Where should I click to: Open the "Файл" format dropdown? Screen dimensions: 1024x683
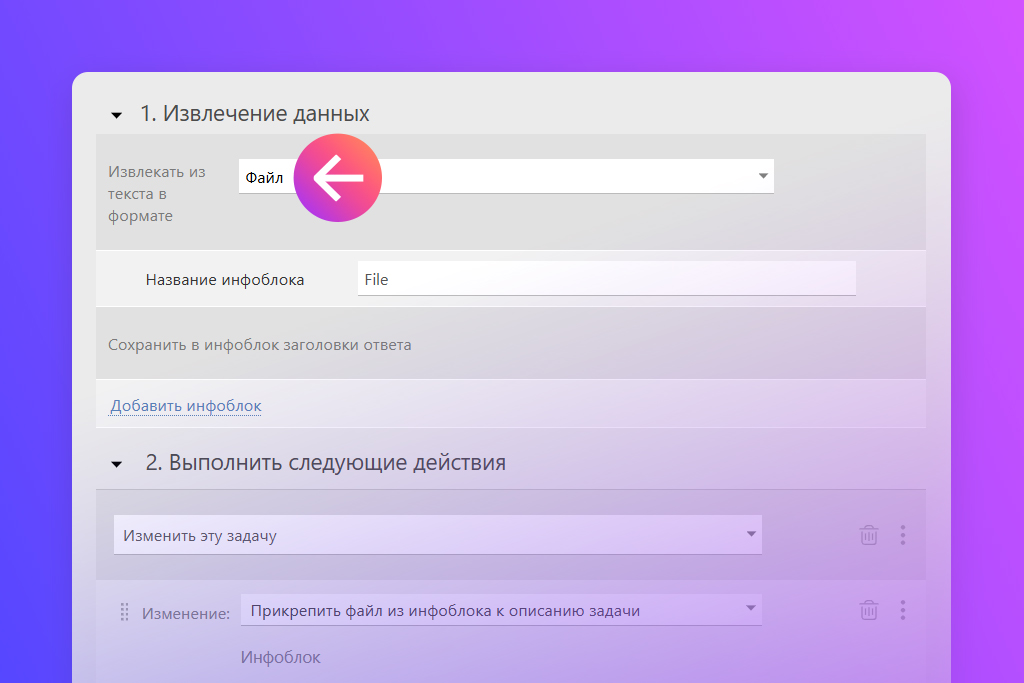tap(762, 177)
